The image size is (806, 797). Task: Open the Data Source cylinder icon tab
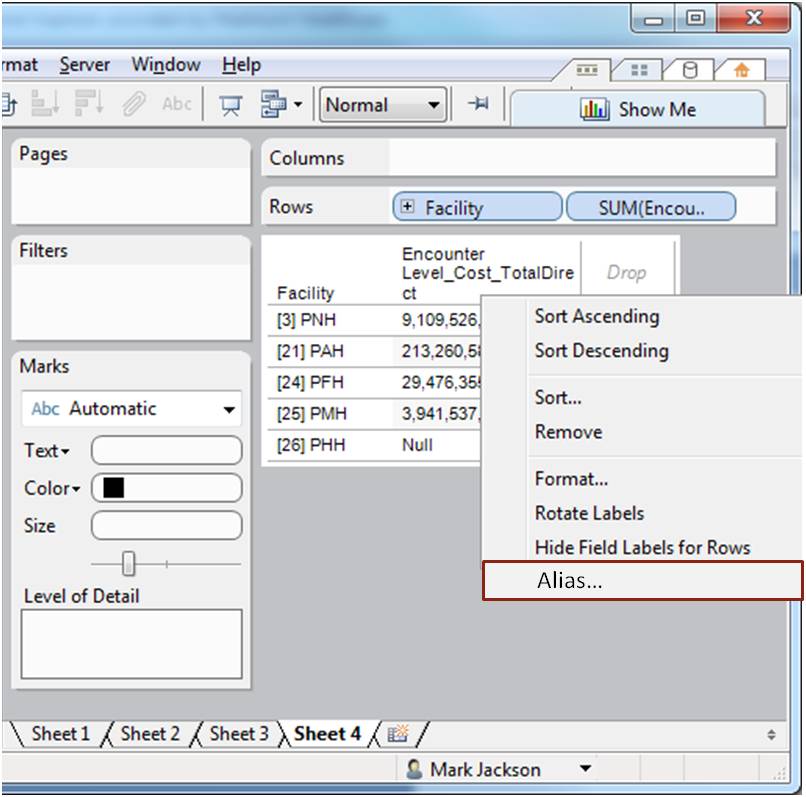[x=691, y=71]
